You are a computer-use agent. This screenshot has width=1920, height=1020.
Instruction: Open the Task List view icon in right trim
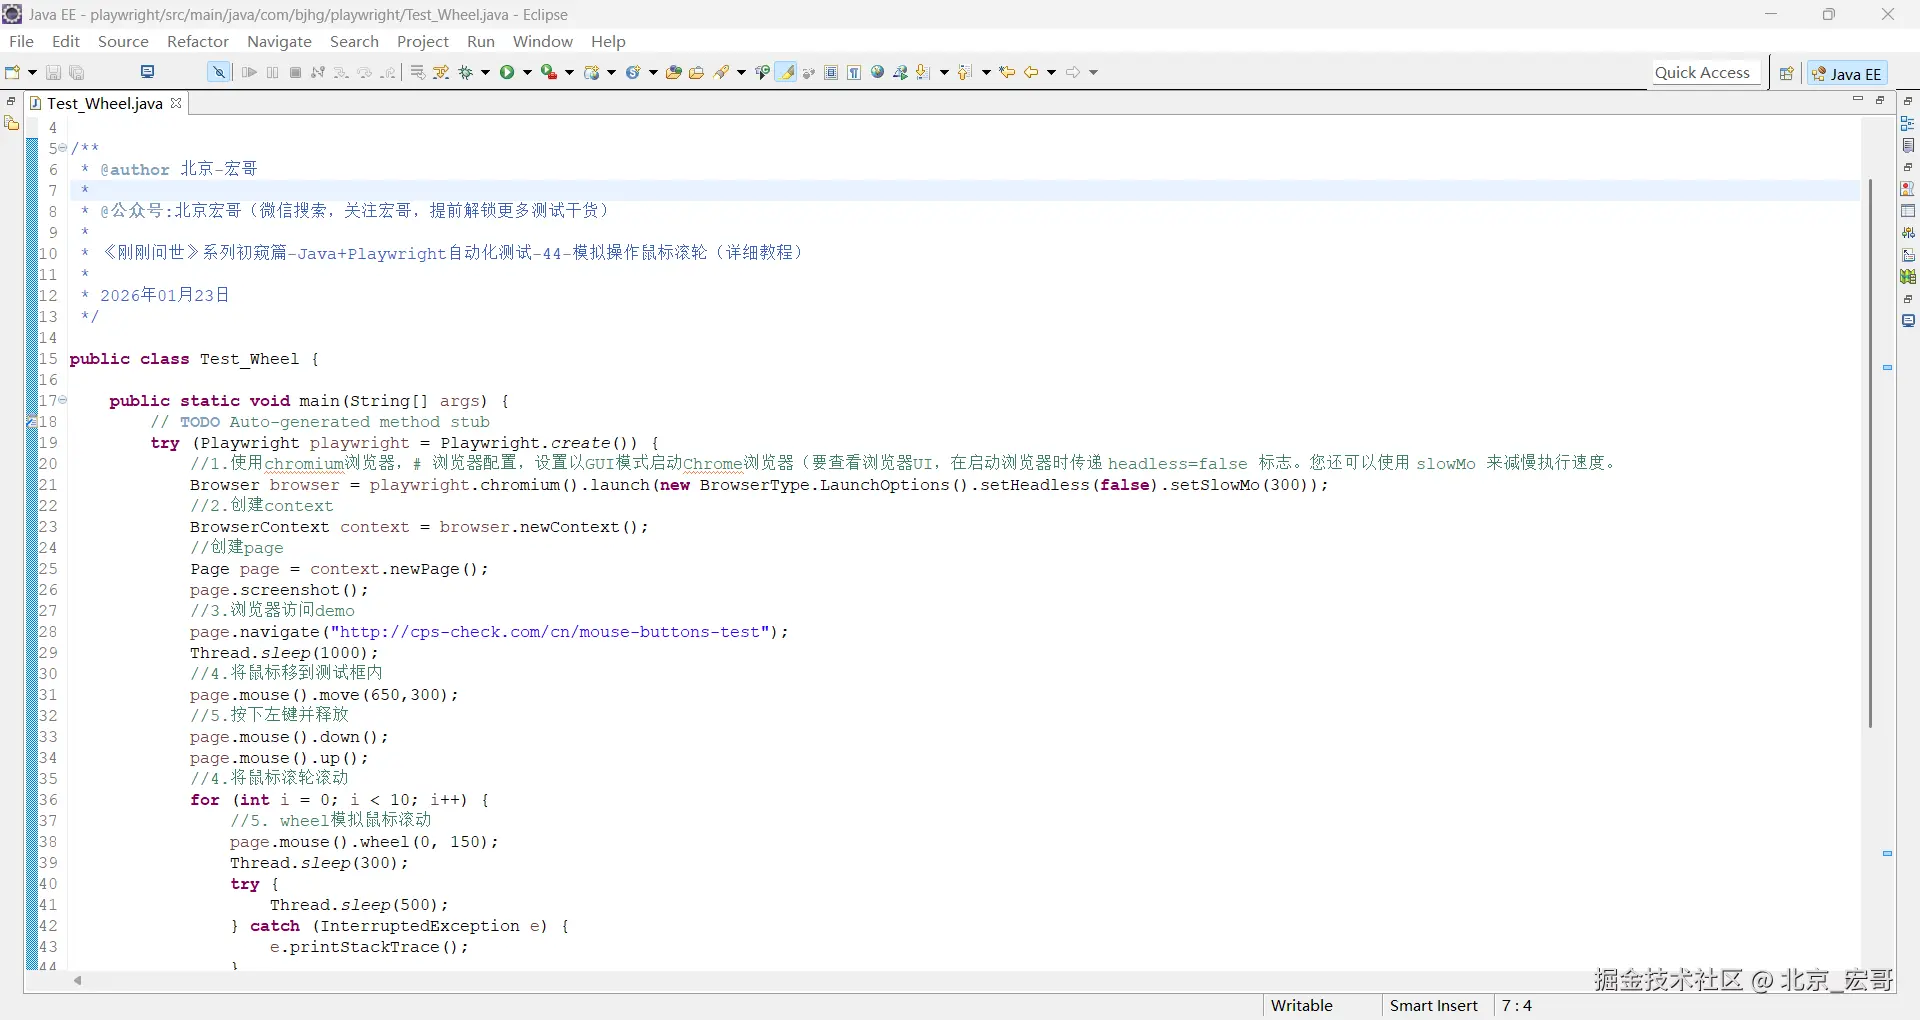pos(1908,146)
